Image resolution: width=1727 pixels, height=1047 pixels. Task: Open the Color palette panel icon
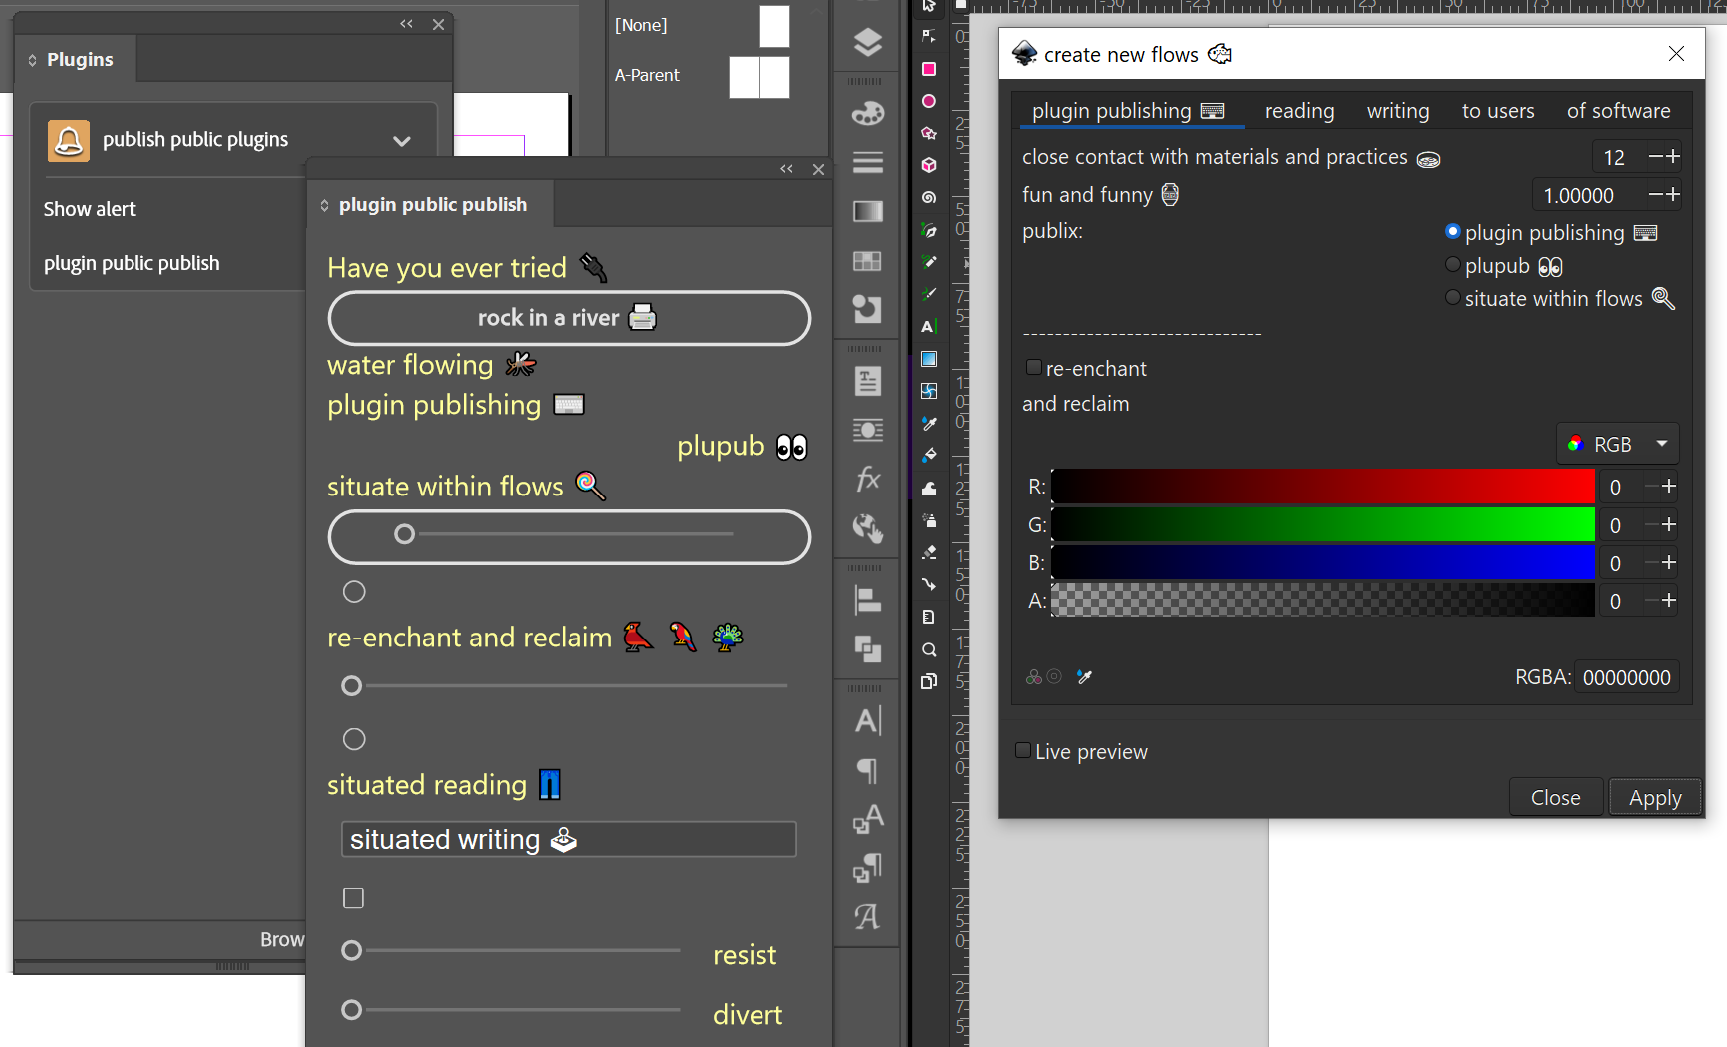(x=867, y=113)
